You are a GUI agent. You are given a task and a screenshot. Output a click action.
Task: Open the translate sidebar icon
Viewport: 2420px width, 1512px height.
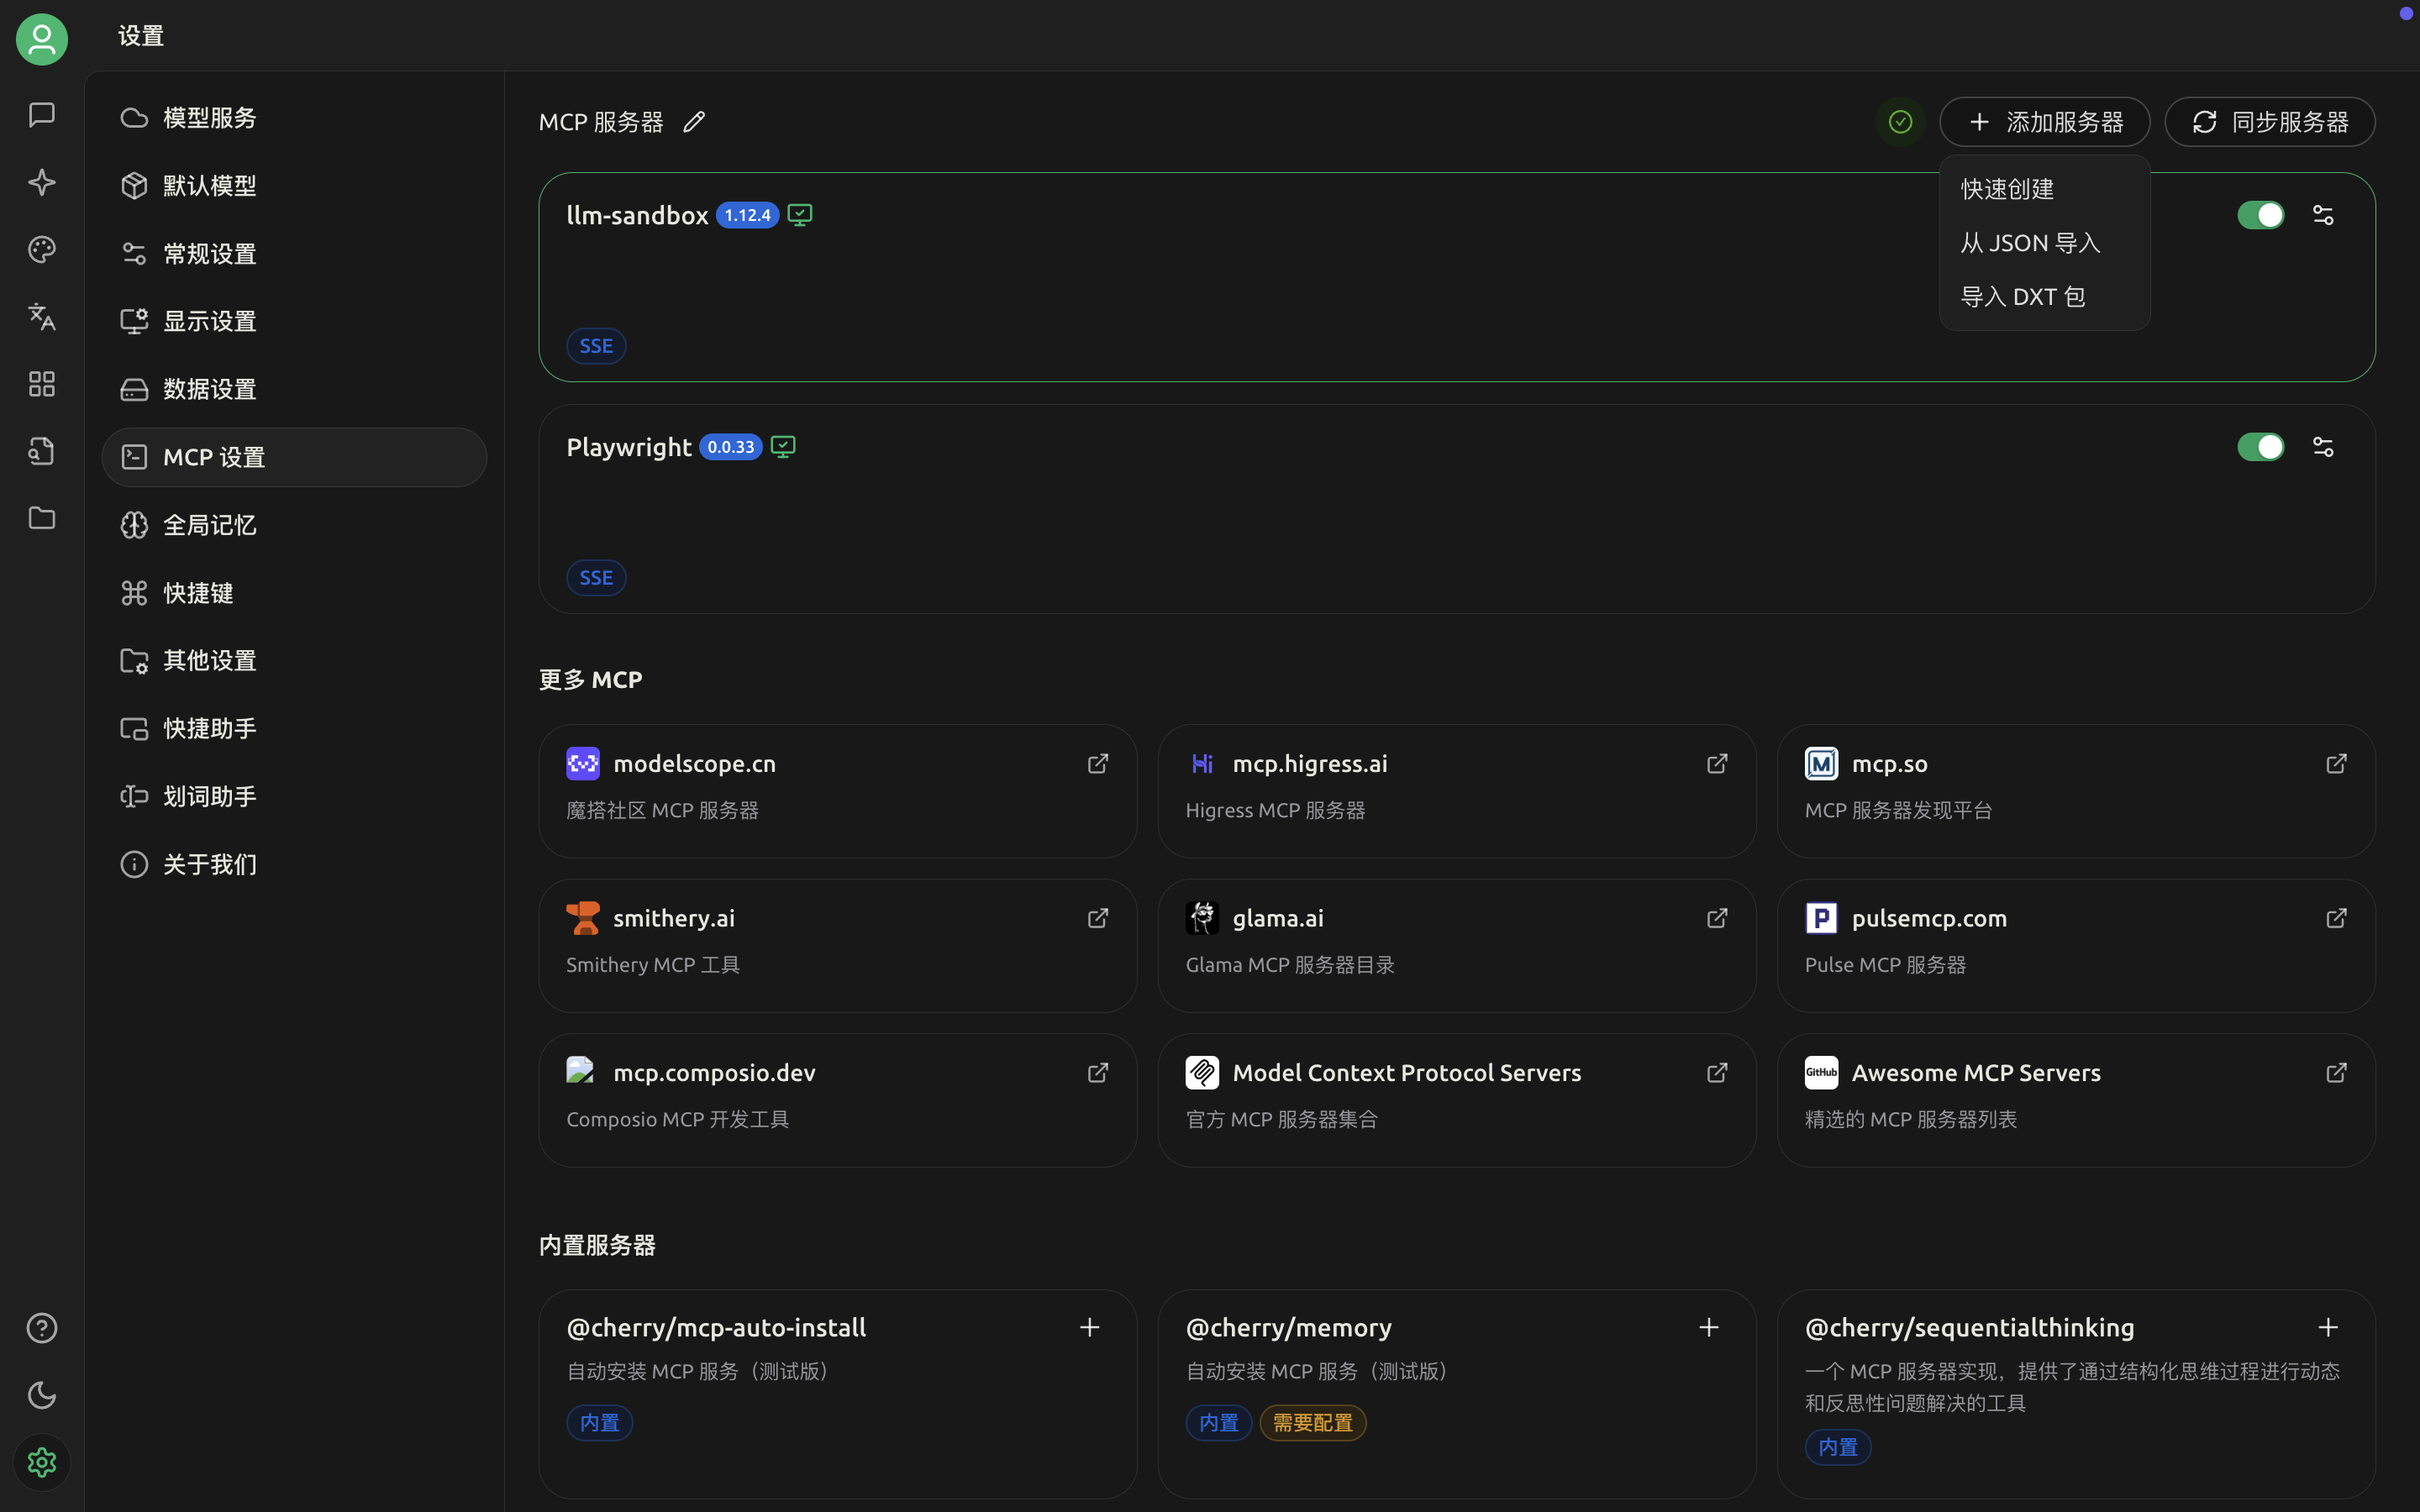[x=42, y=317]
